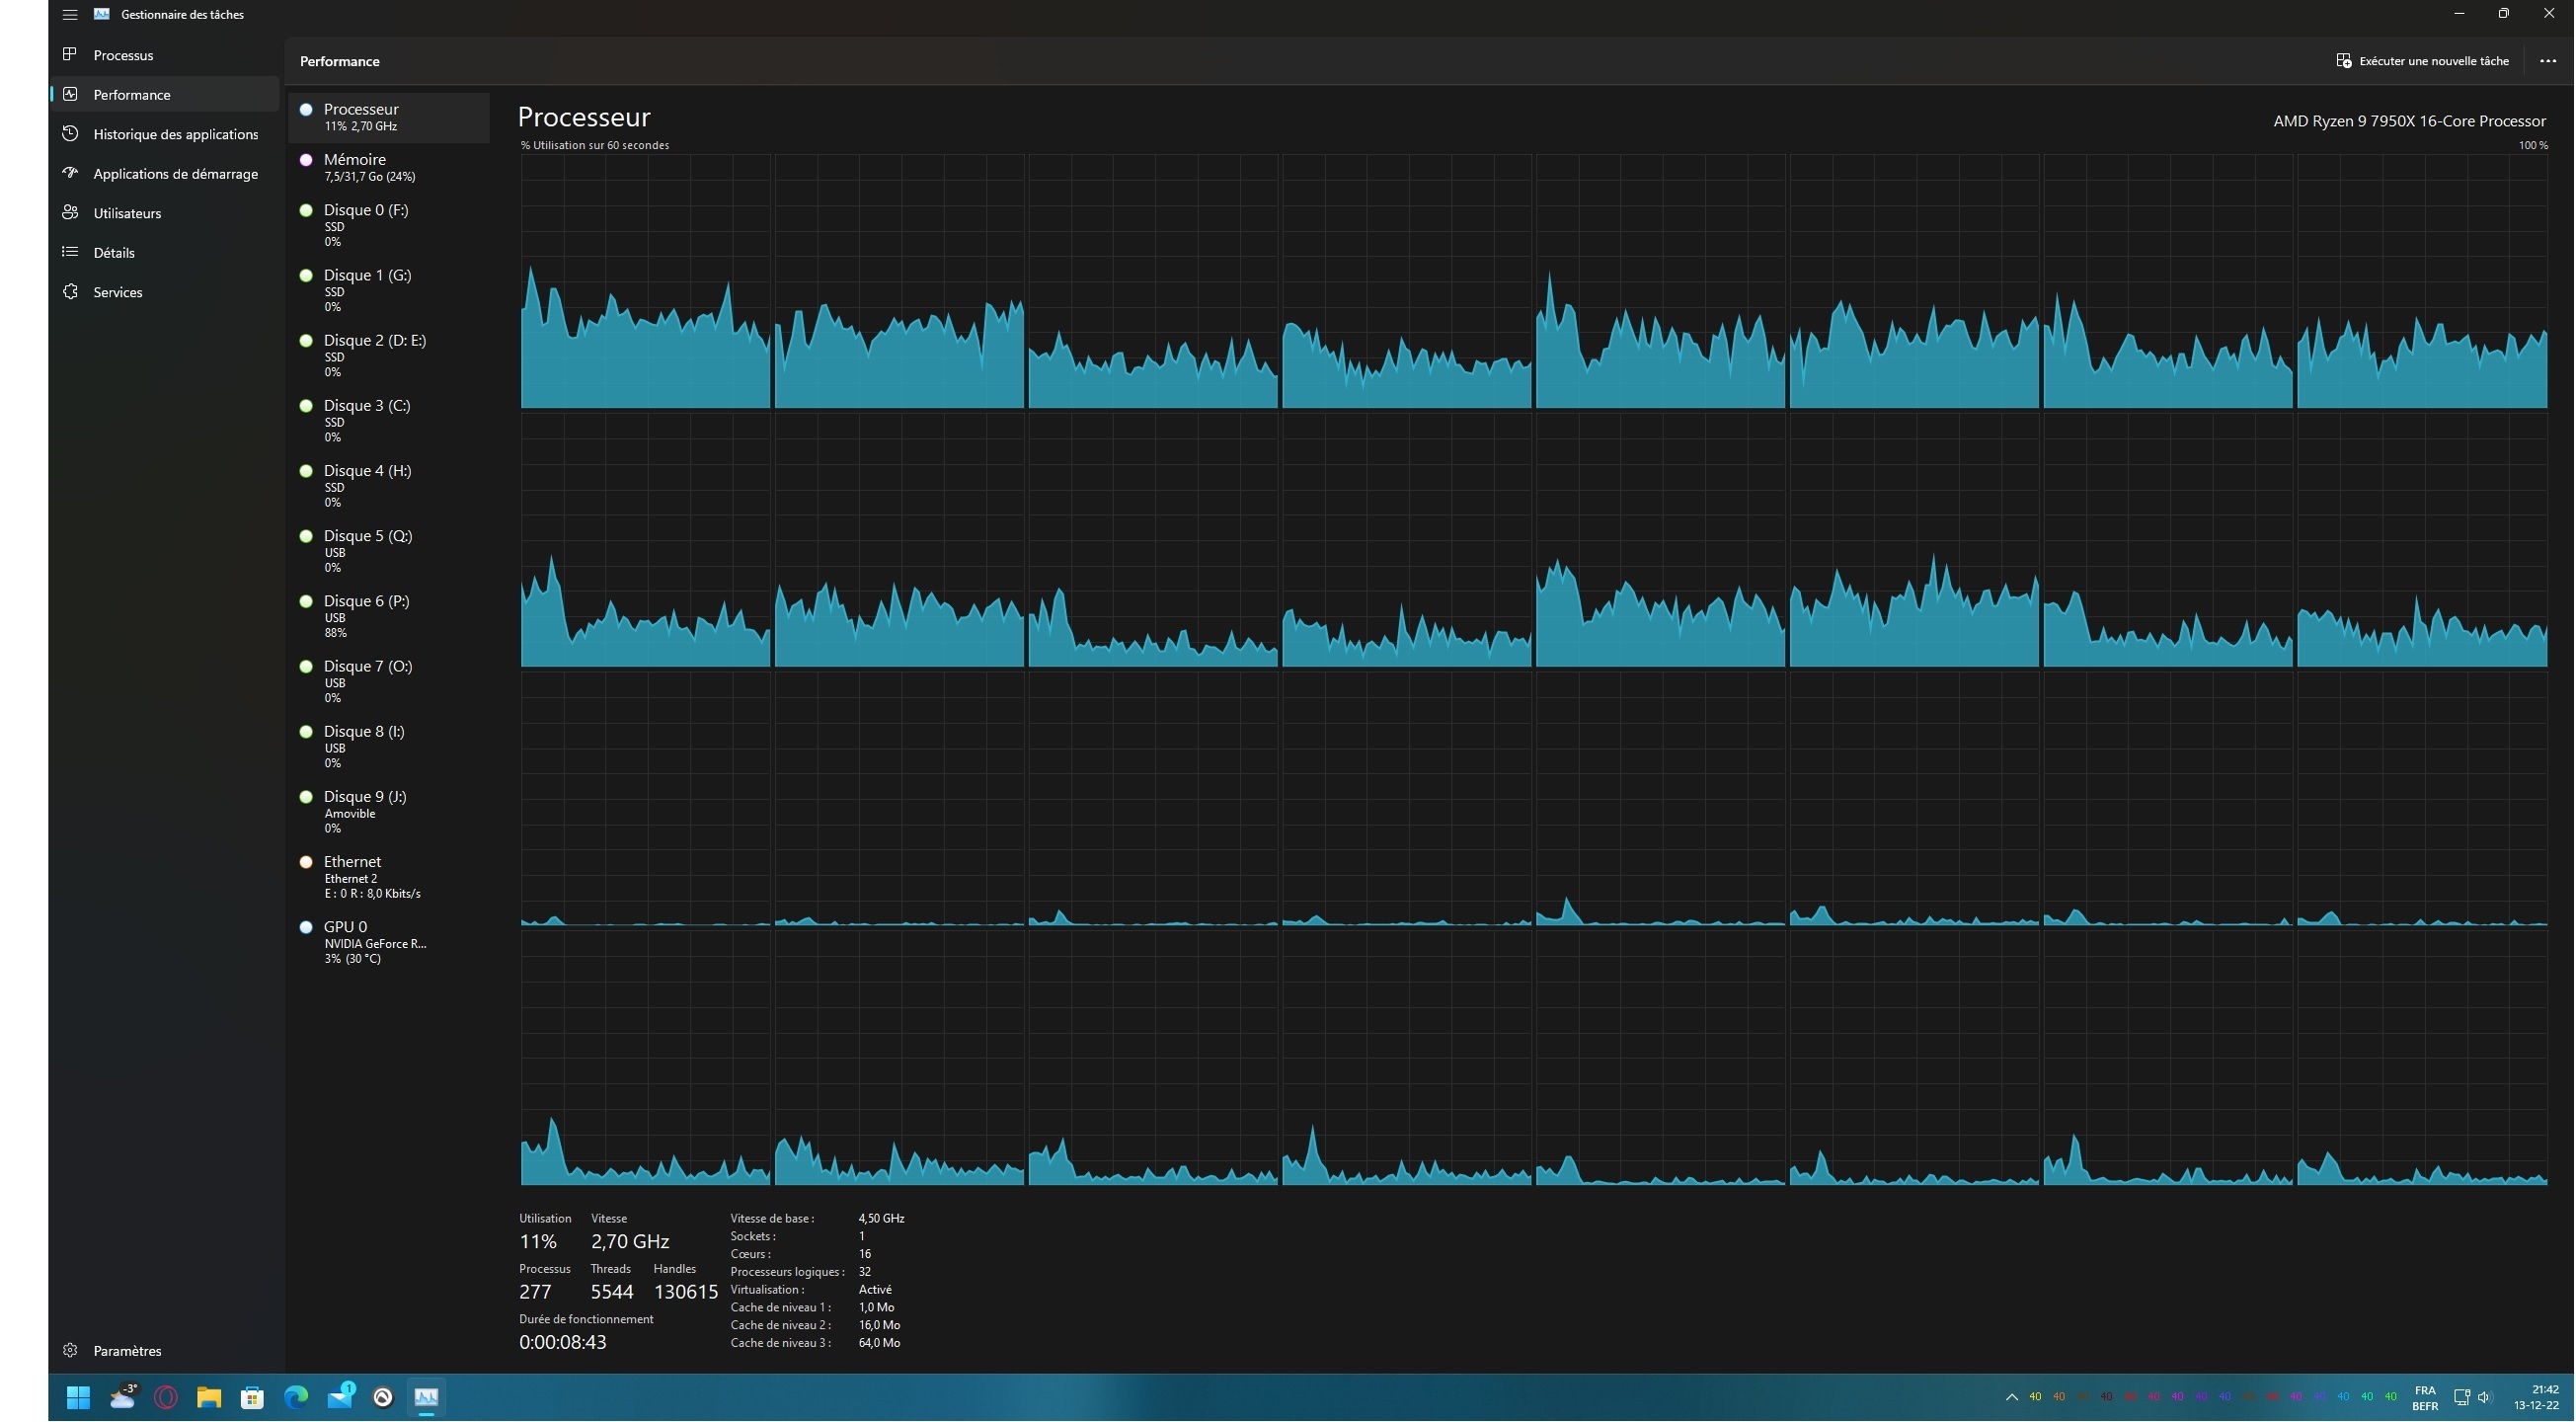
Task: Open the File Explorer taskbar icon
Action: point(208,1398)
